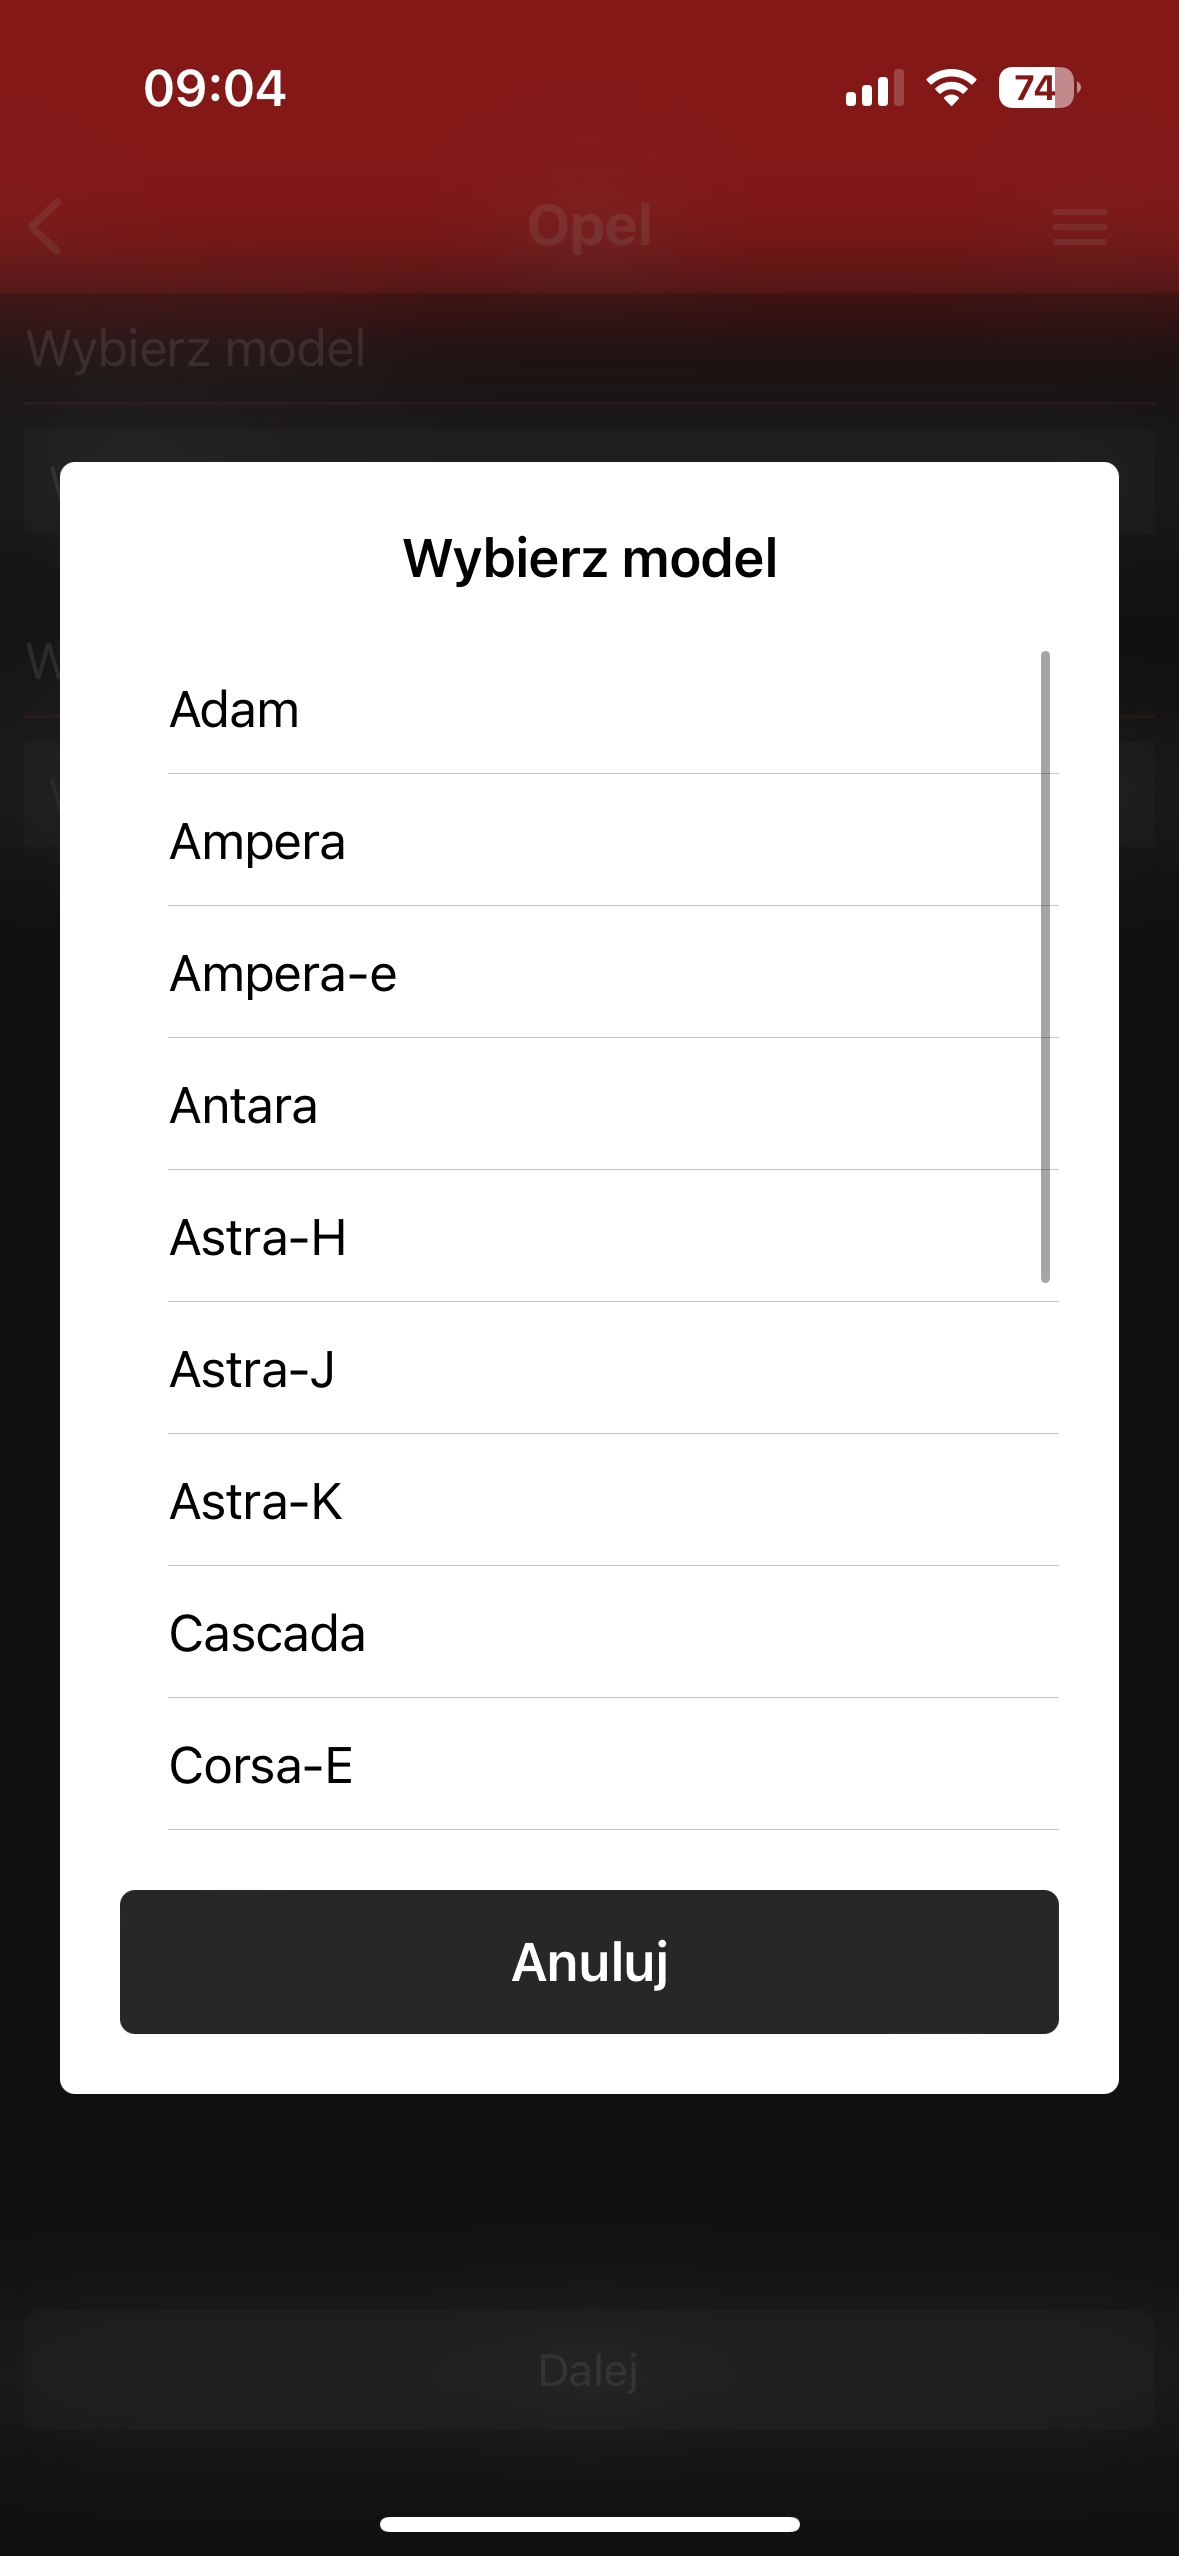The image size is (1179, 2556).
Task: Click the model list scrollbar
Action: (1045, 966)
